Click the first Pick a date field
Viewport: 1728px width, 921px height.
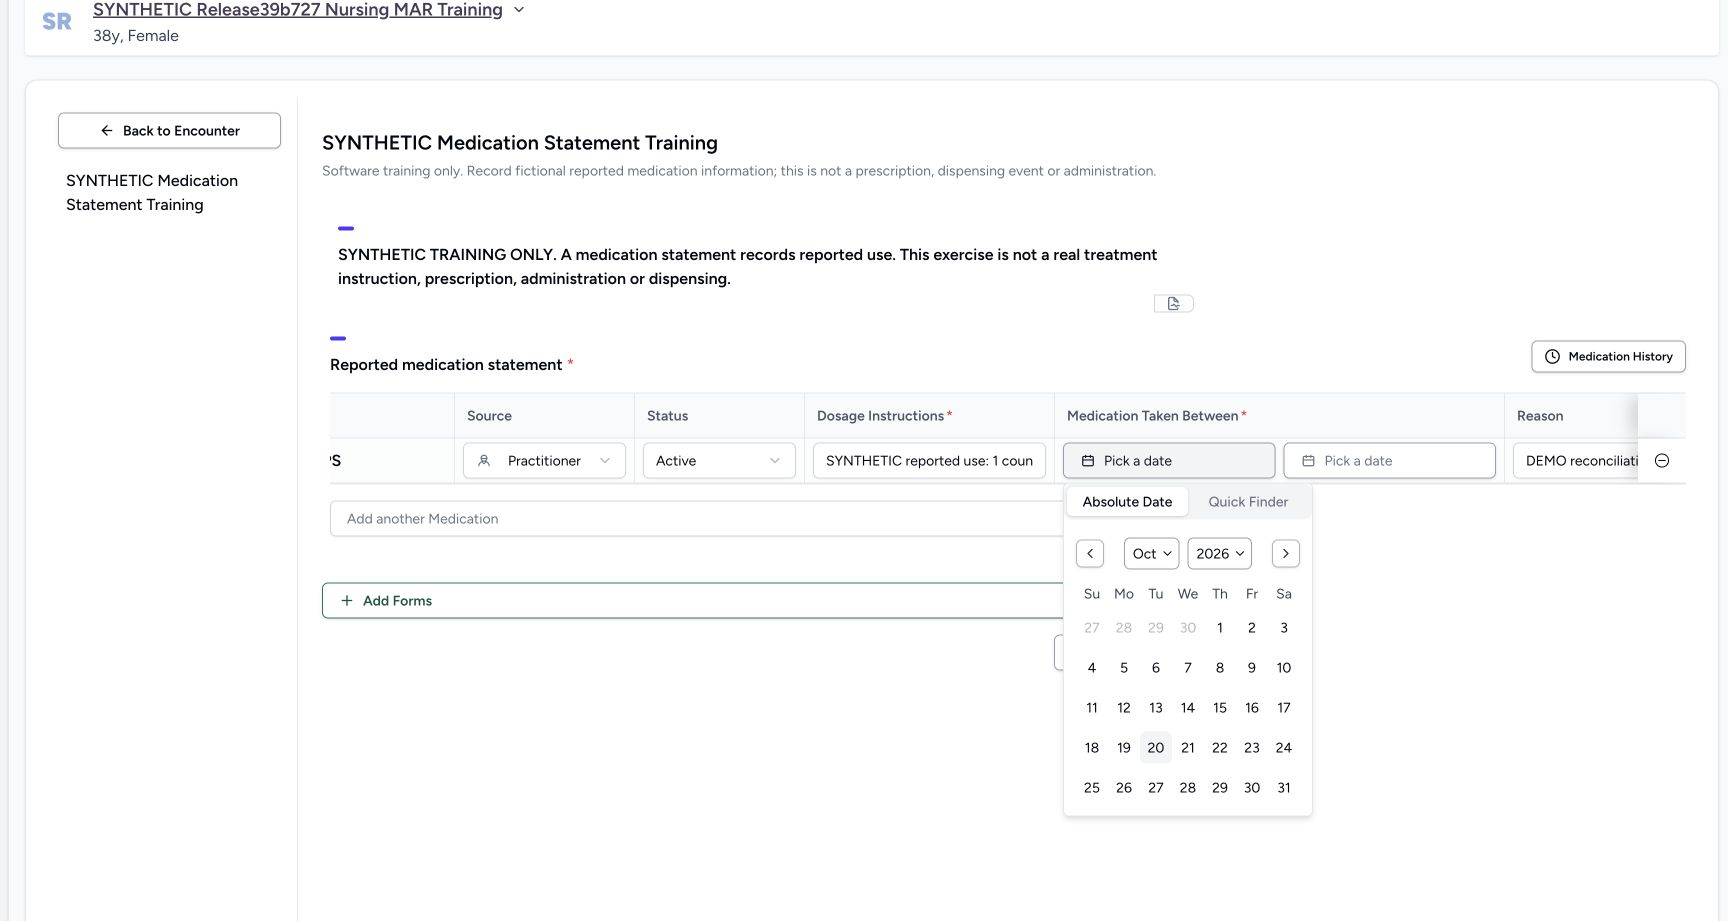[x=1169, y=461]
